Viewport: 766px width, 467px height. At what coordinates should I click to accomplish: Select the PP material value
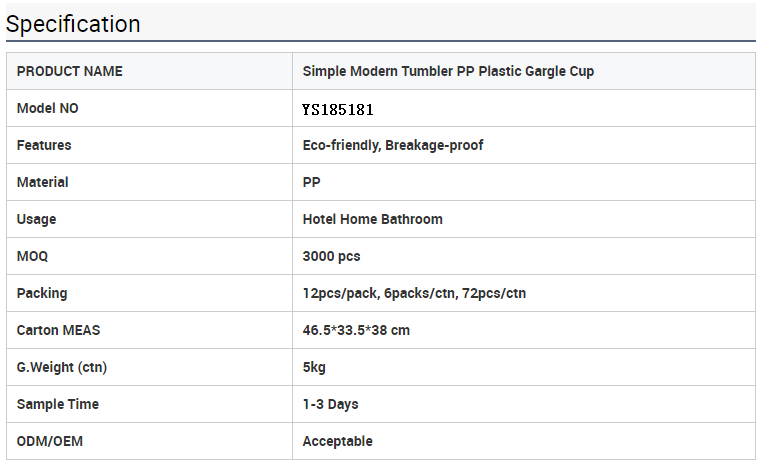point(312,183)
